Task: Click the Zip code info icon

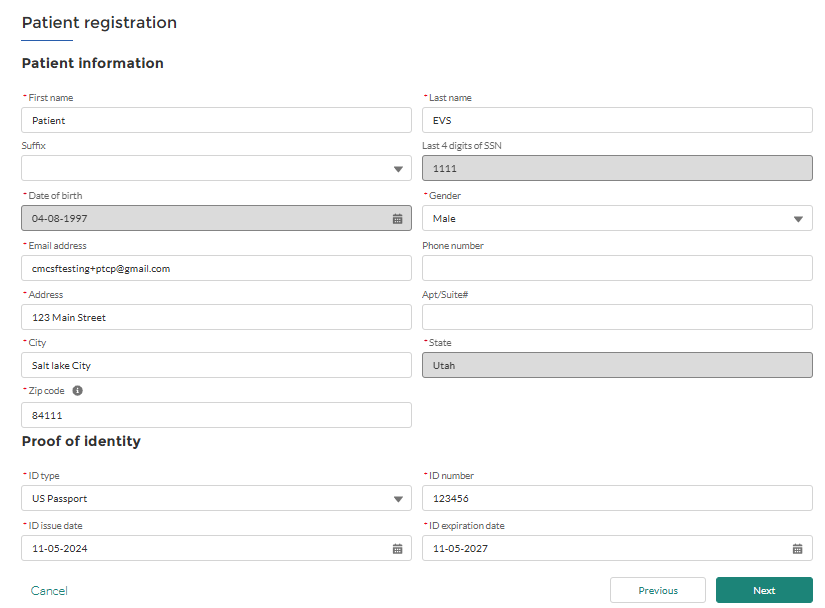Action: pyautogui.click(x=77, y=391)
